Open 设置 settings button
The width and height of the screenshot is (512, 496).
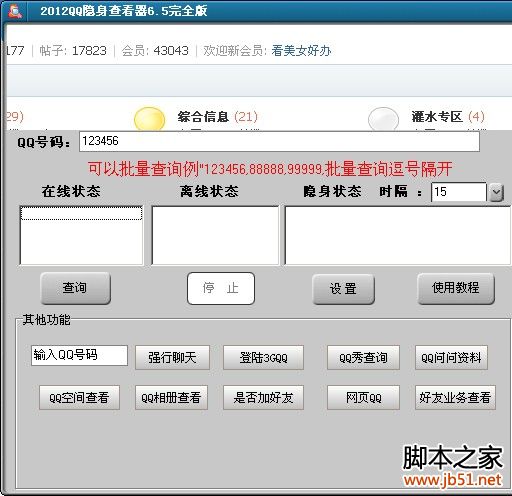[343, 289]
